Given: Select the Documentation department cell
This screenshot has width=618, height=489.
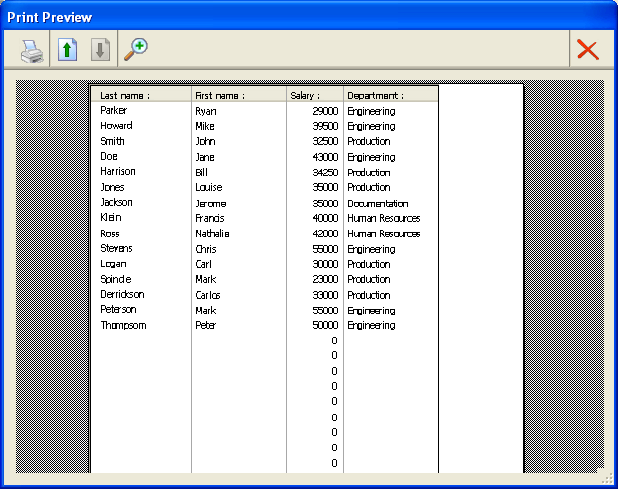Looking at the screenshot, I should [x=377, y=203].
